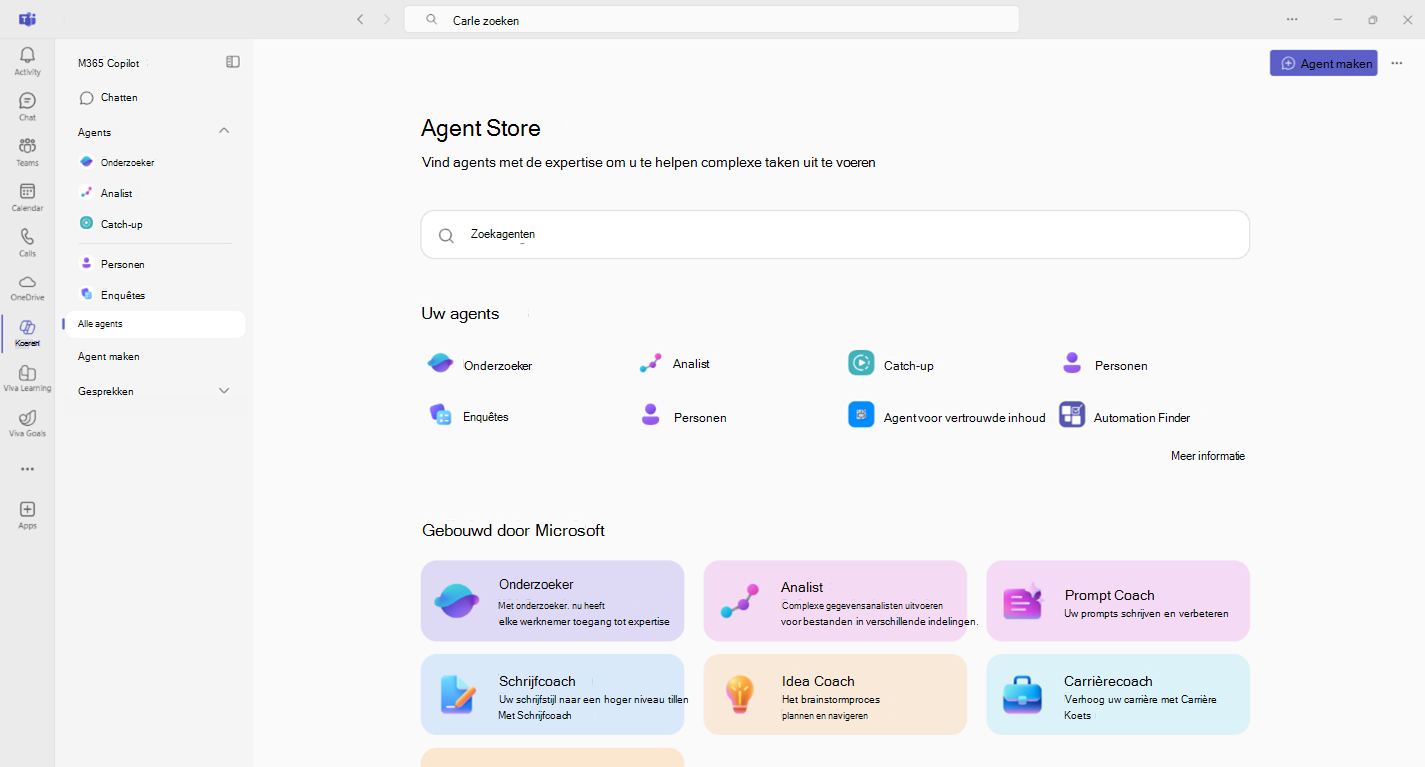Open Chat from the left app rail
Image resolution: width=1425 pixels, height=767 pixels.
click(27, 107)
